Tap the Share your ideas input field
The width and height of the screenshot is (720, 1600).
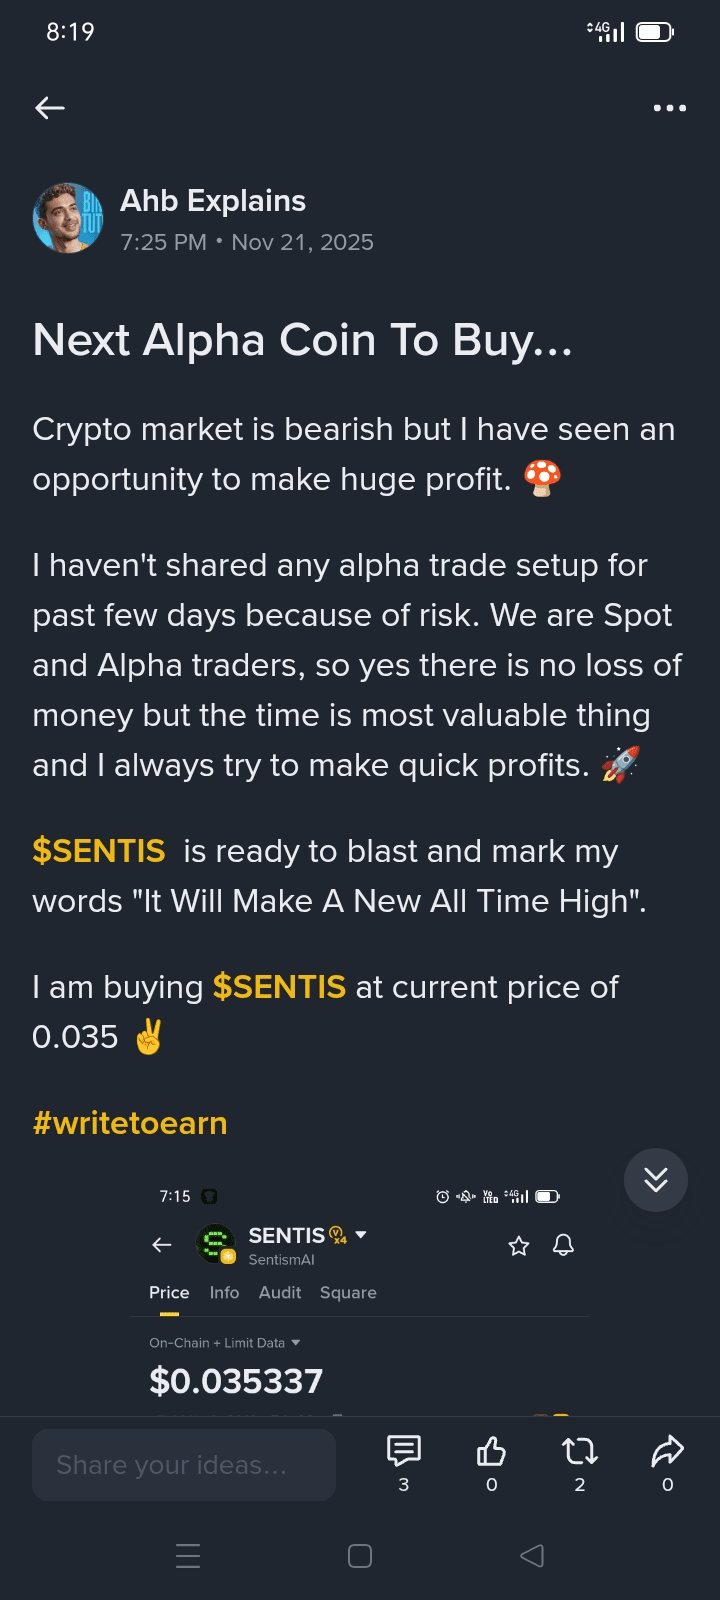pyautogui.click(x=184, y=1465)
